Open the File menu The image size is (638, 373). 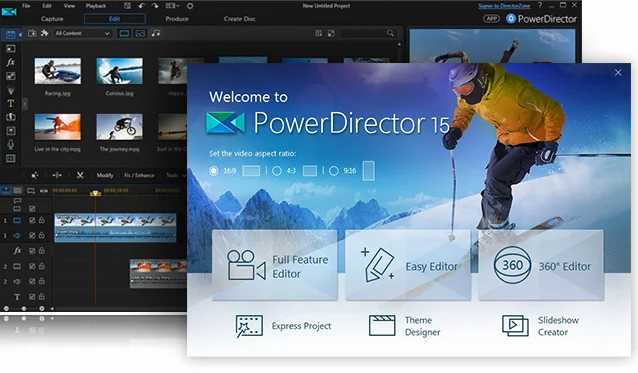tap(26, 6)
